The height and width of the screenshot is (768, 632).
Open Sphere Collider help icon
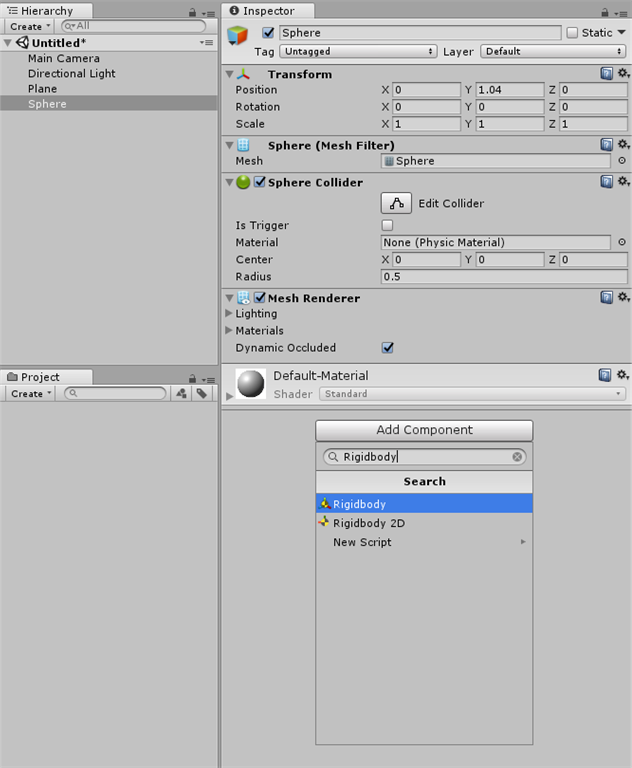coord(607,182)
